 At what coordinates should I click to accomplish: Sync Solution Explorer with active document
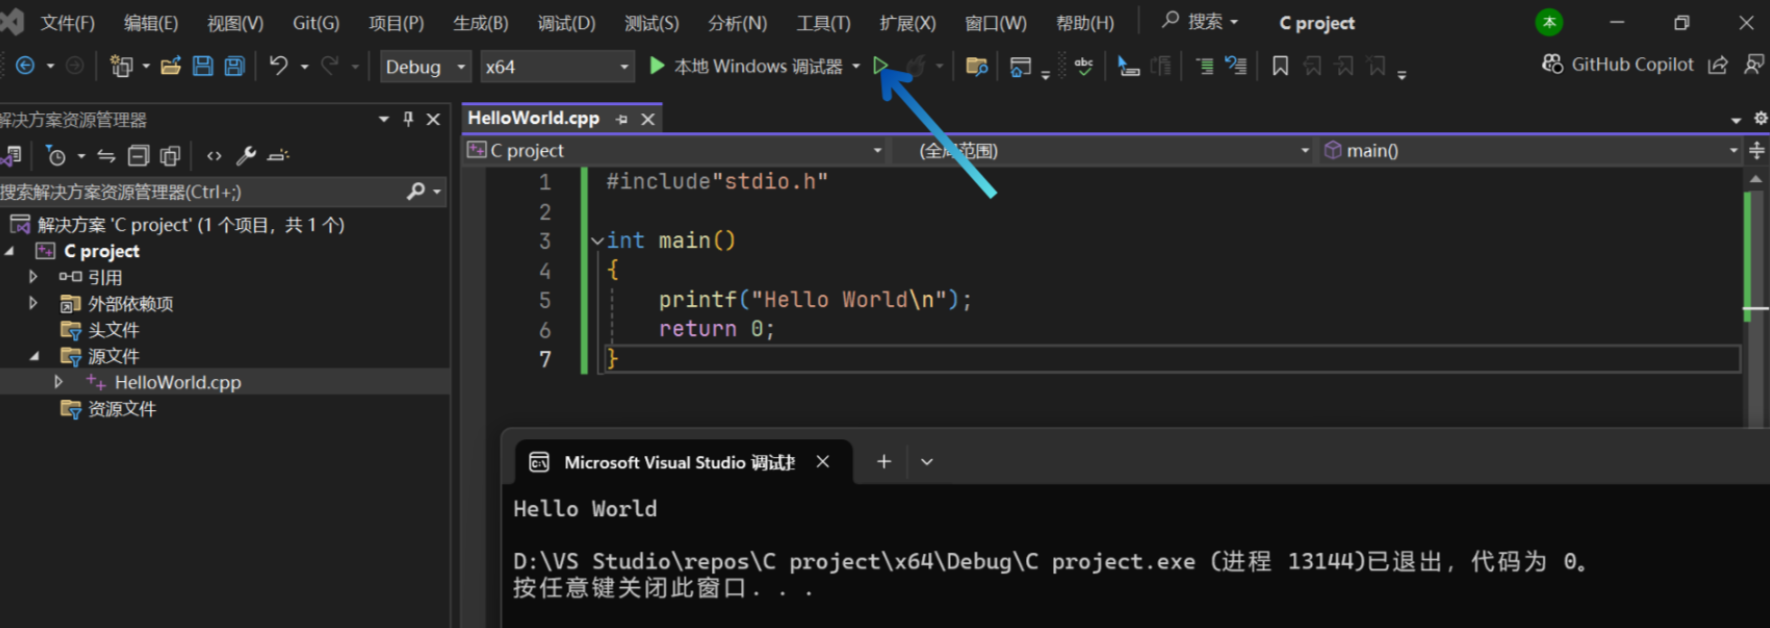point(106,156)
